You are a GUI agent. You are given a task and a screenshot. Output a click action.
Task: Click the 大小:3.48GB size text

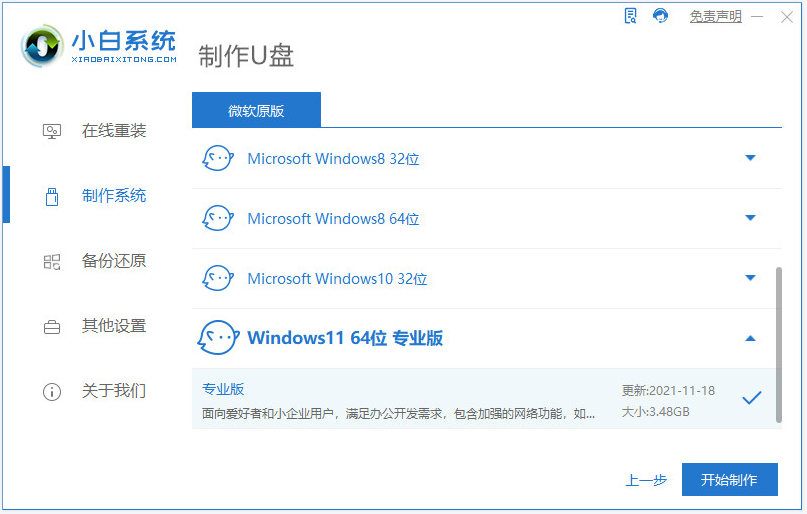pyautogui.click(x=655, y=412)
